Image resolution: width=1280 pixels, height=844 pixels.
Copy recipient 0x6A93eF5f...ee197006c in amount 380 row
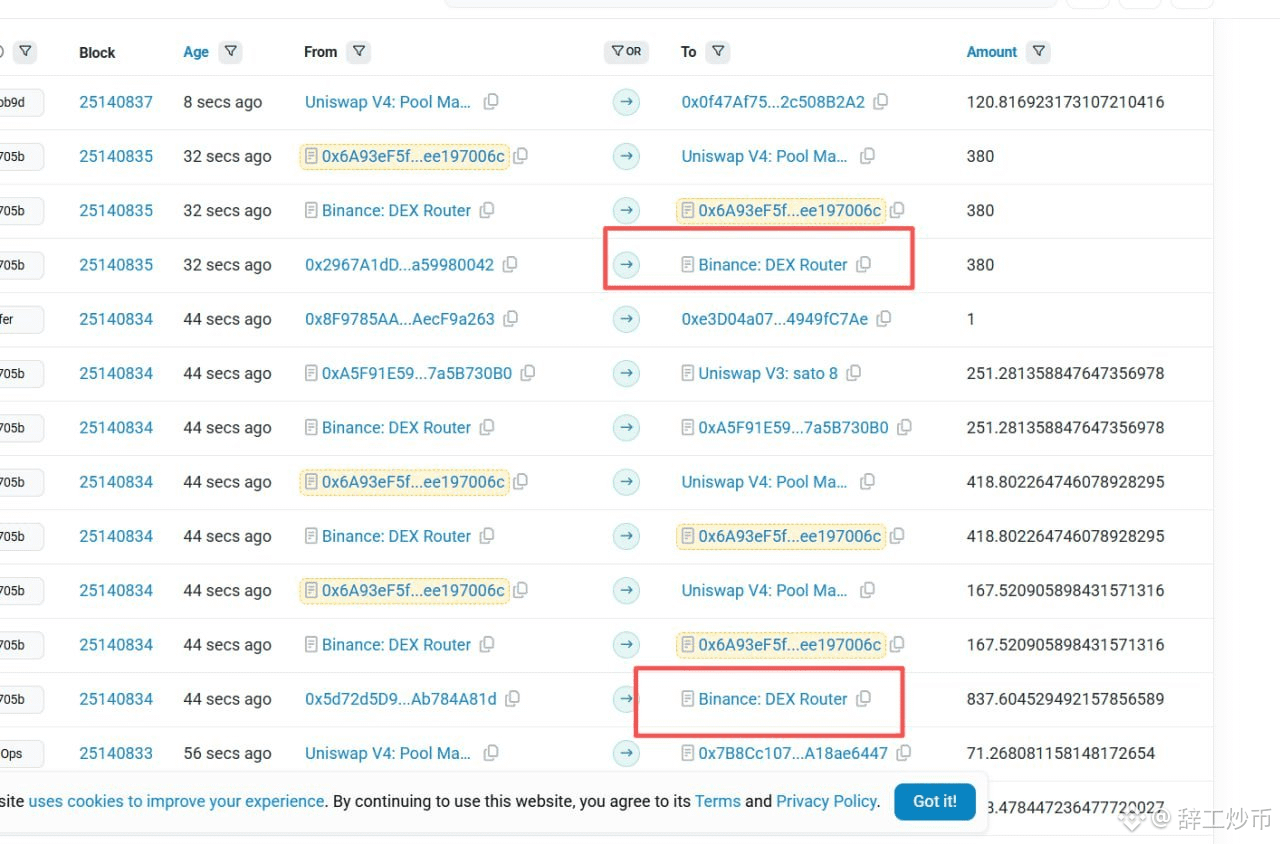pos(897,210)
